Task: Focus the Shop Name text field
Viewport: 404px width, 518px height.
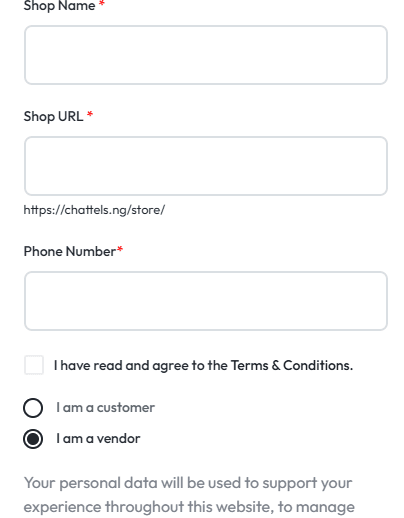Action: (206, 55)
